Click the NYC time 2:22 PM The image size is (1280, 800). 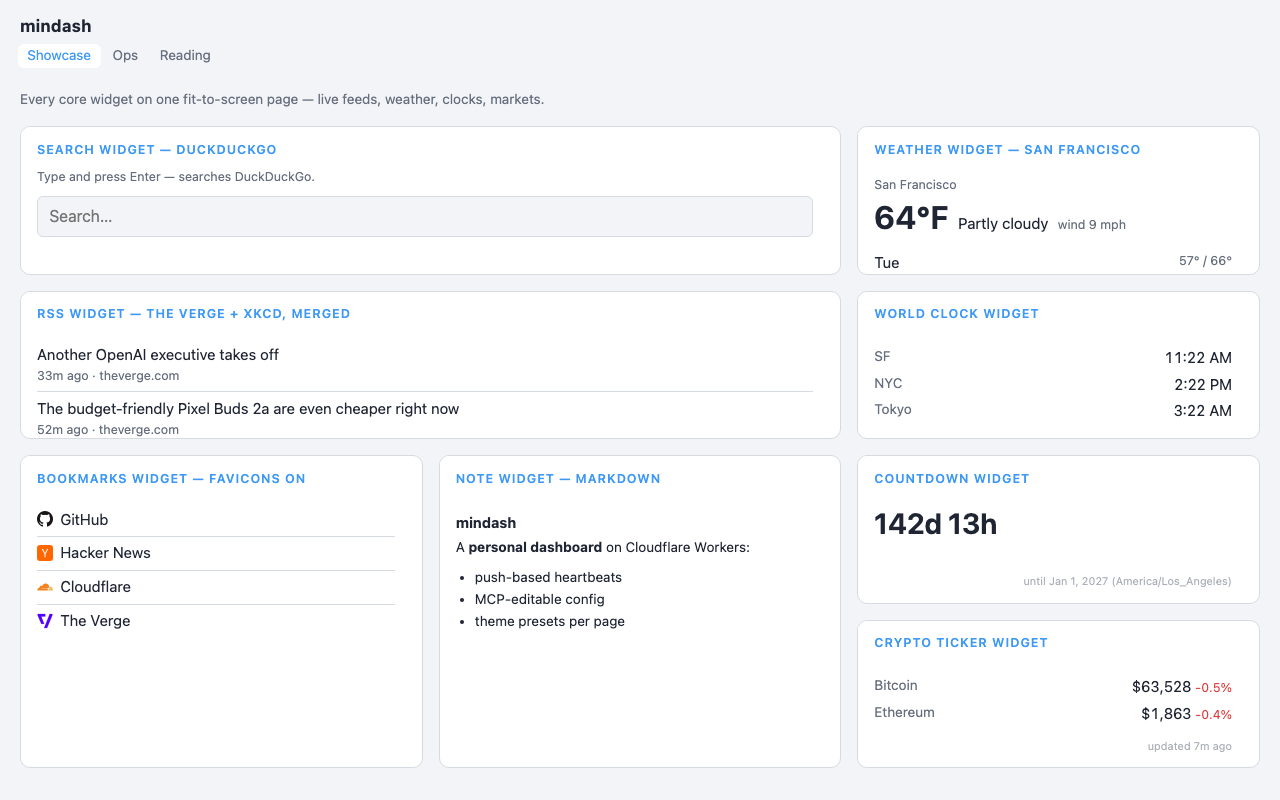1203,385
